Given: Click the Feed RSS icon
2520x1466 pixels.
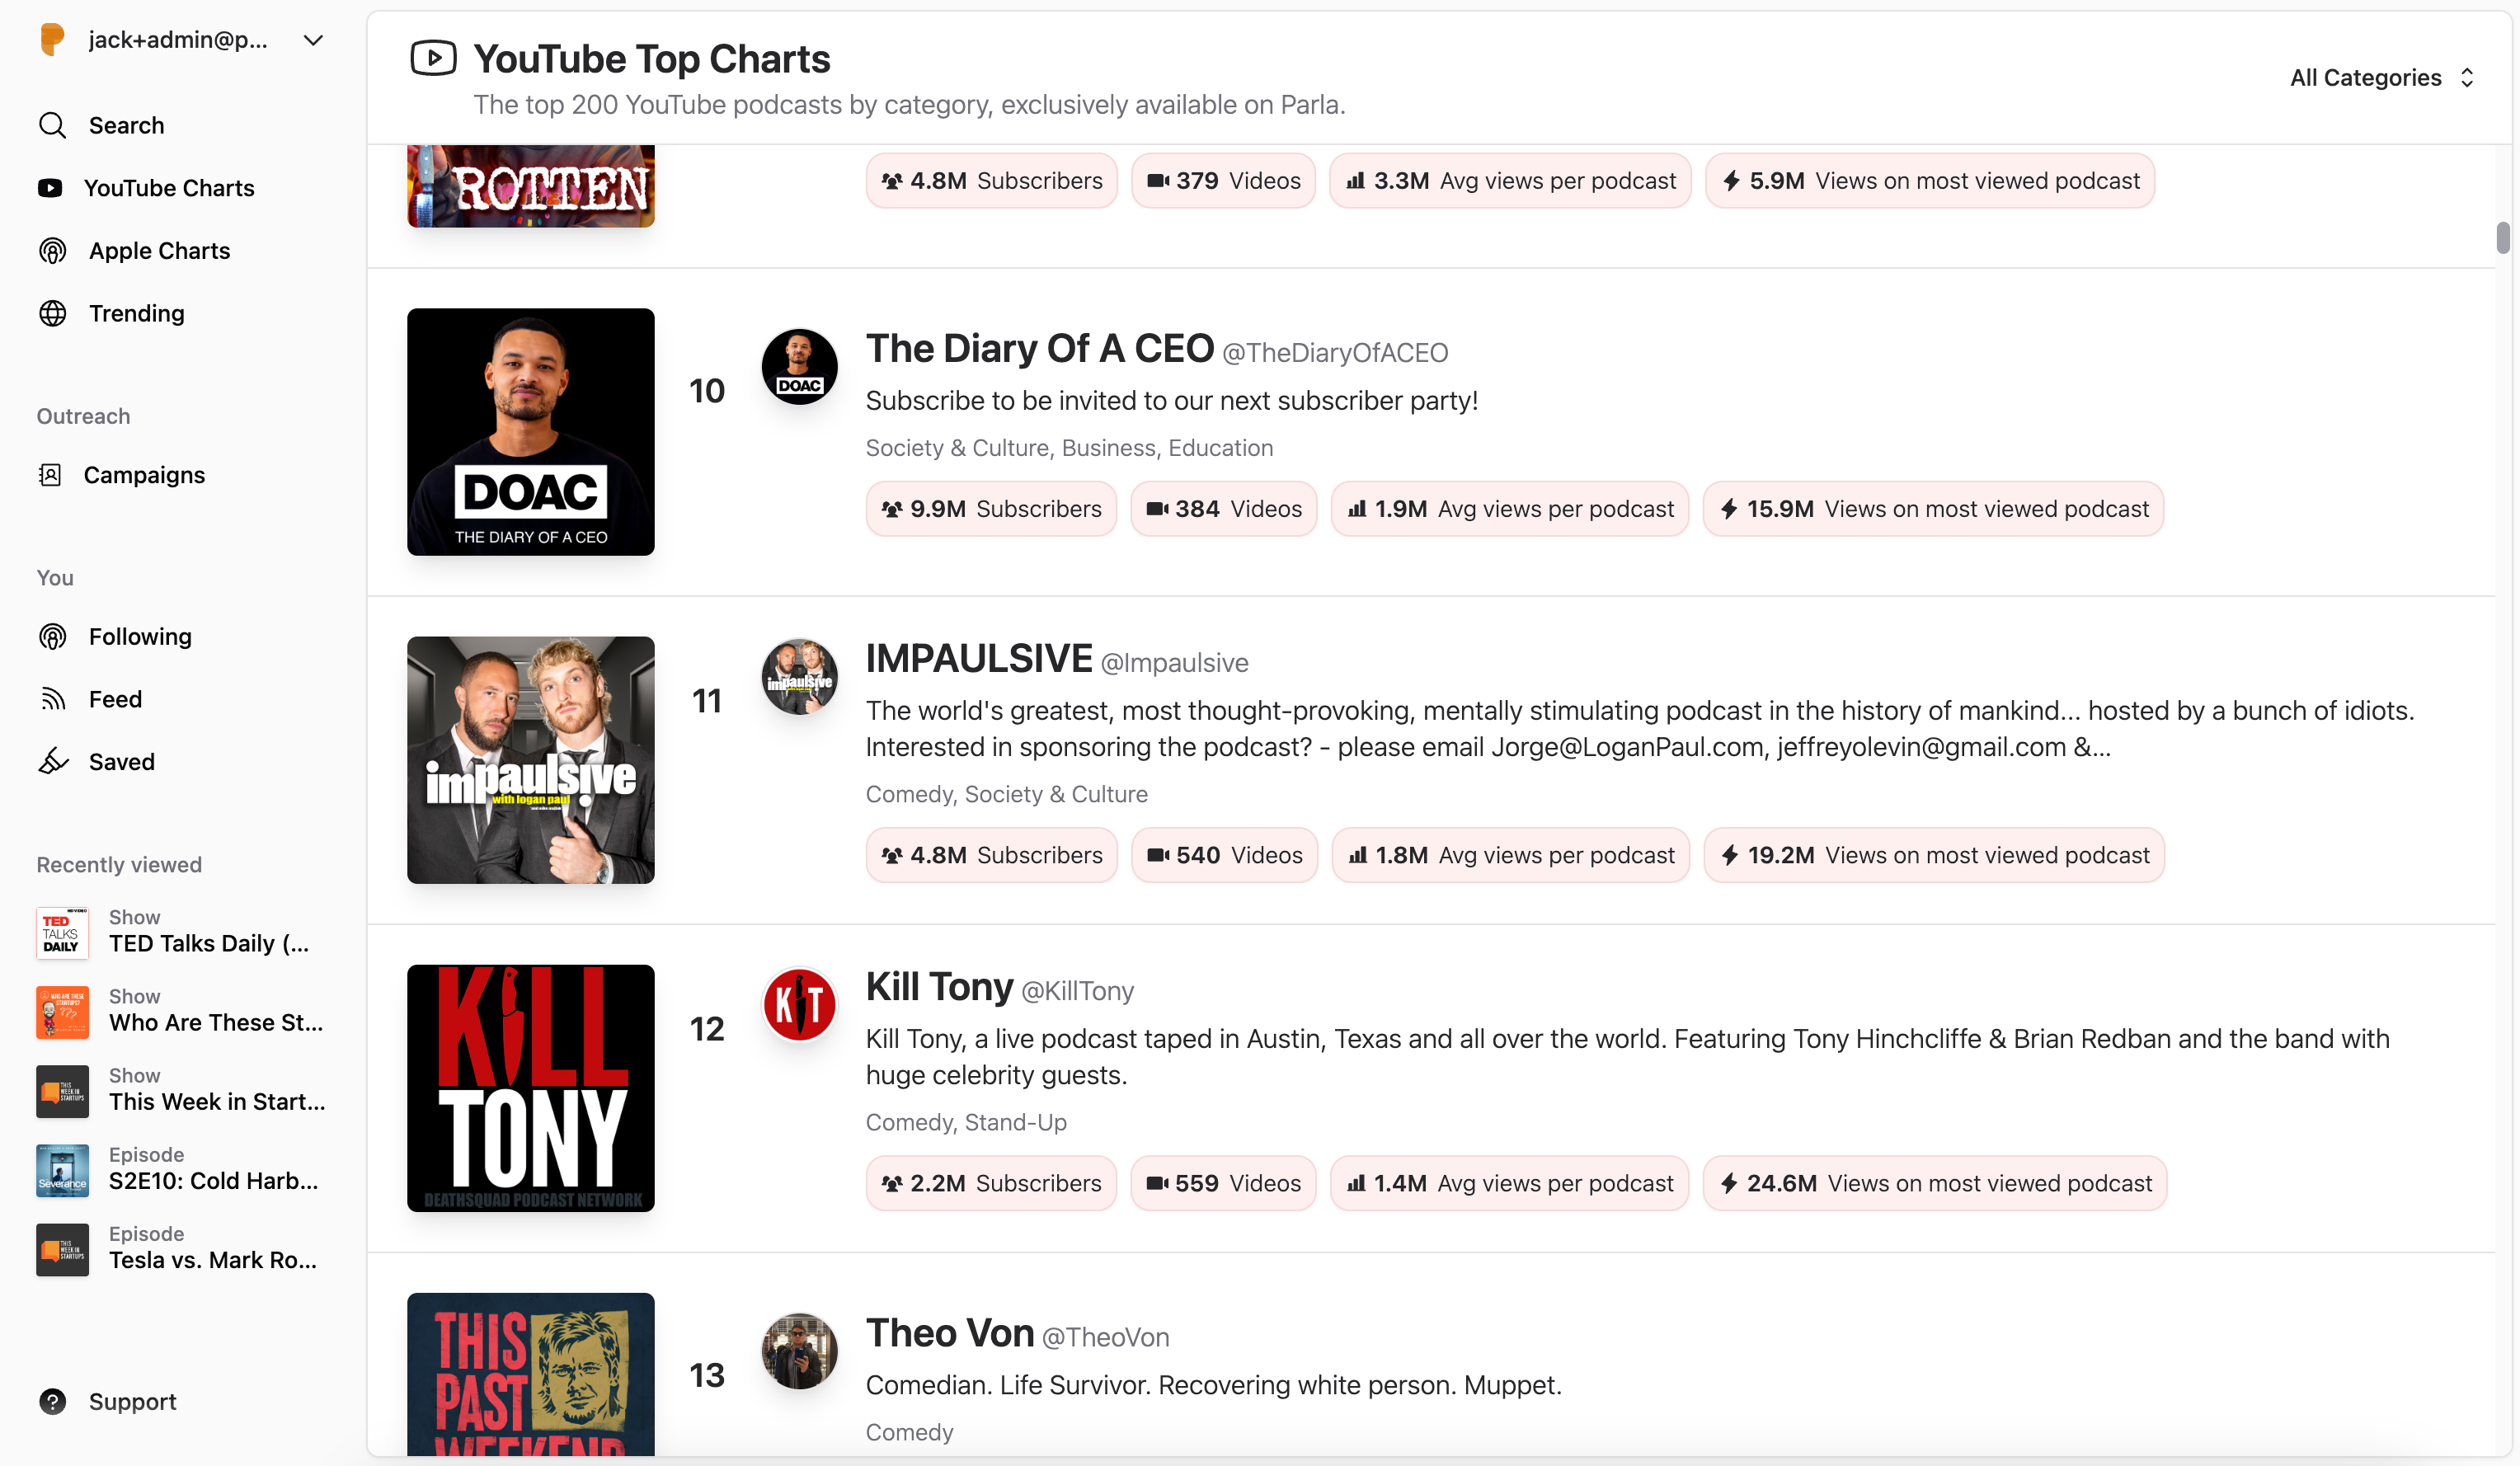Looking at the screenshot, I should tap(52, 699).
